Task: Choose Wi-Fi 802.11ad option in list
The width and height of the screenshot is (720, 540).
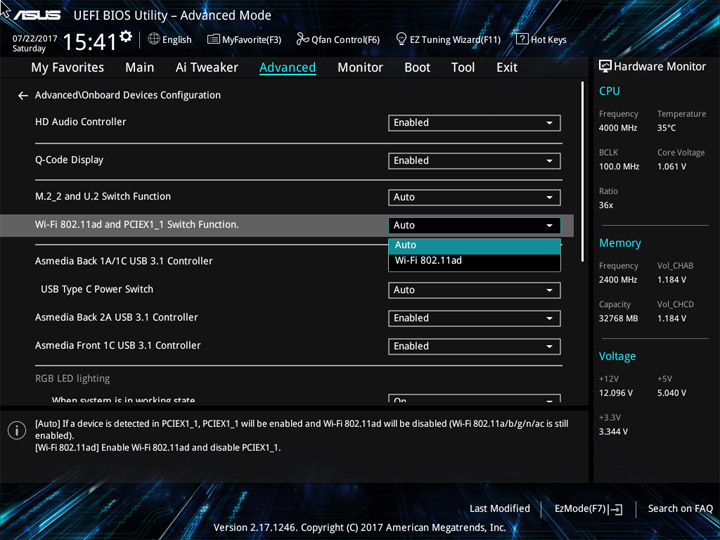Action: point(474,261)
